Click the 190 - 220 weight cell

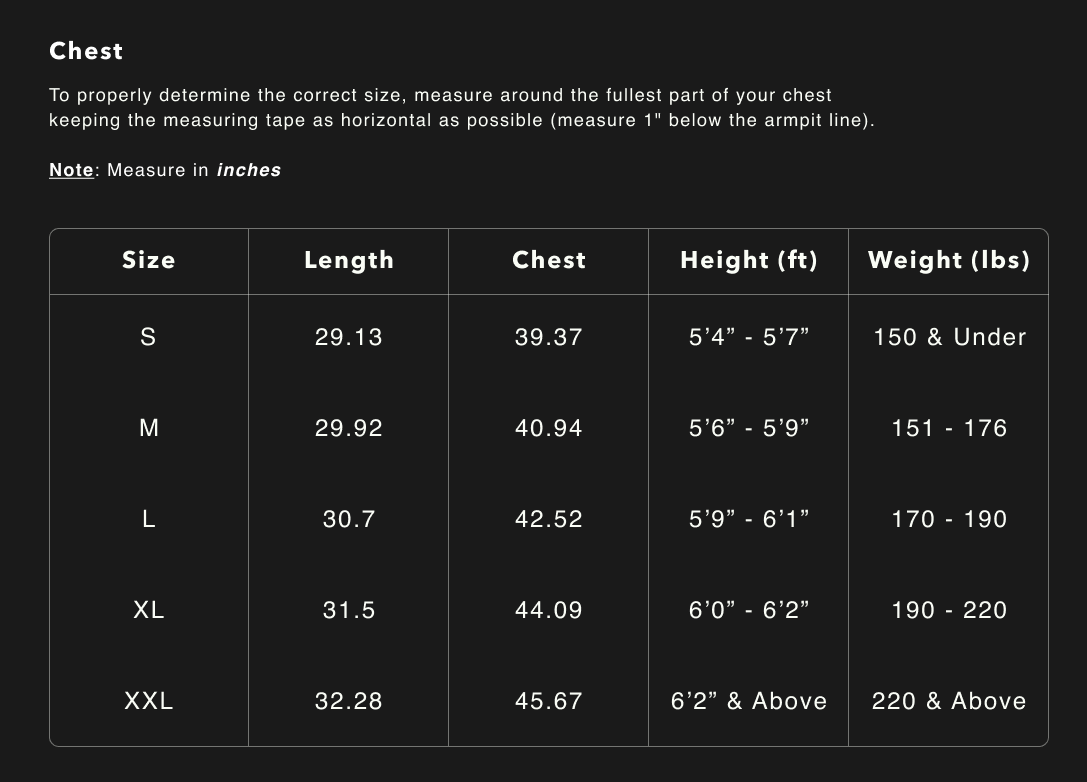pyautogui.click(x=949, y=610)
